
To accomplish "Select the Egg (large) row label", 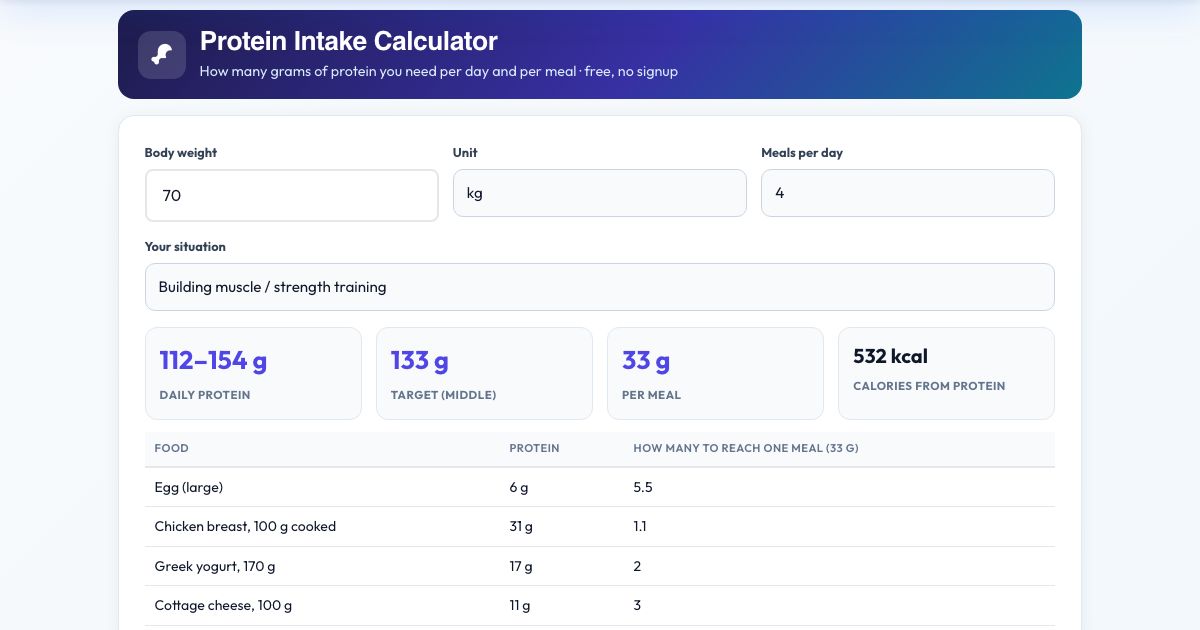I will (x=189, y=487).
